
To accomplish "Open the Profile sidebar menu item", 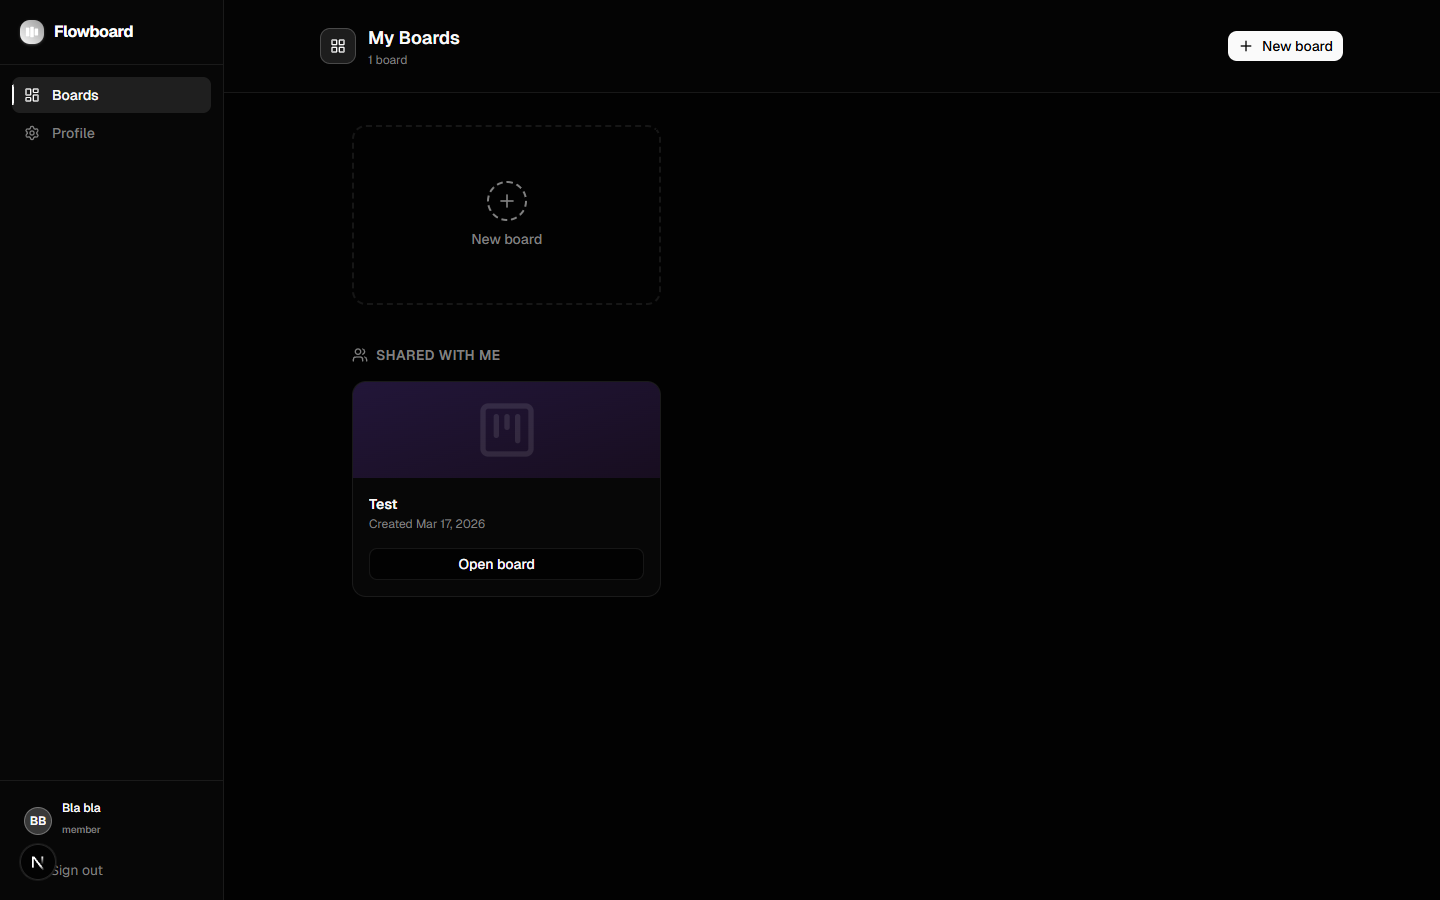I will click(x=73, y=133).
